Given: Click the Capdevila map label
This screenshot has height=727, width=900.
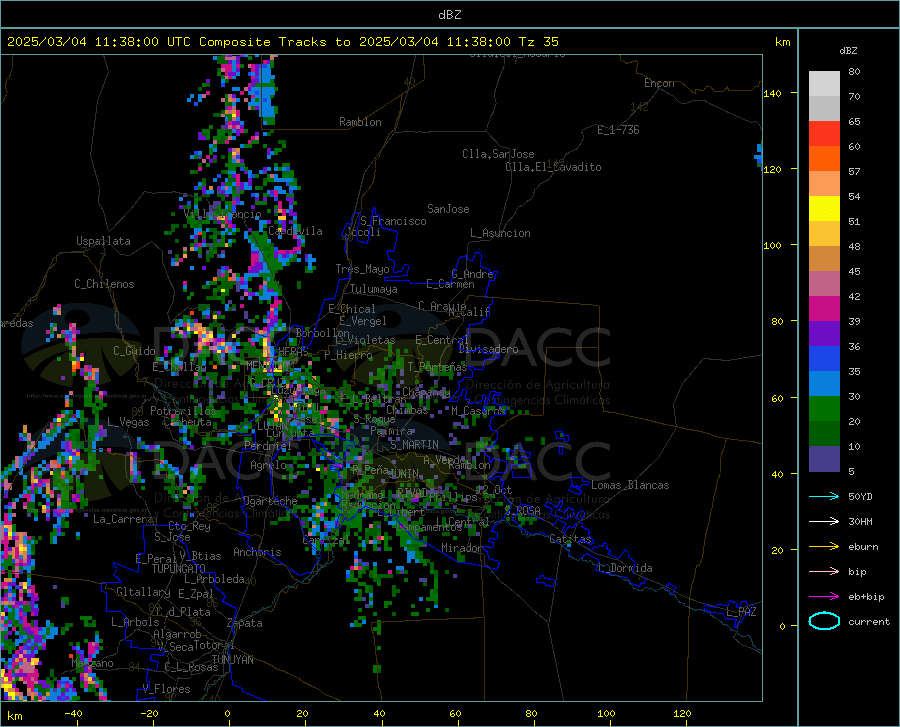Looking at the screenshot, I should [x=295, y=231].
